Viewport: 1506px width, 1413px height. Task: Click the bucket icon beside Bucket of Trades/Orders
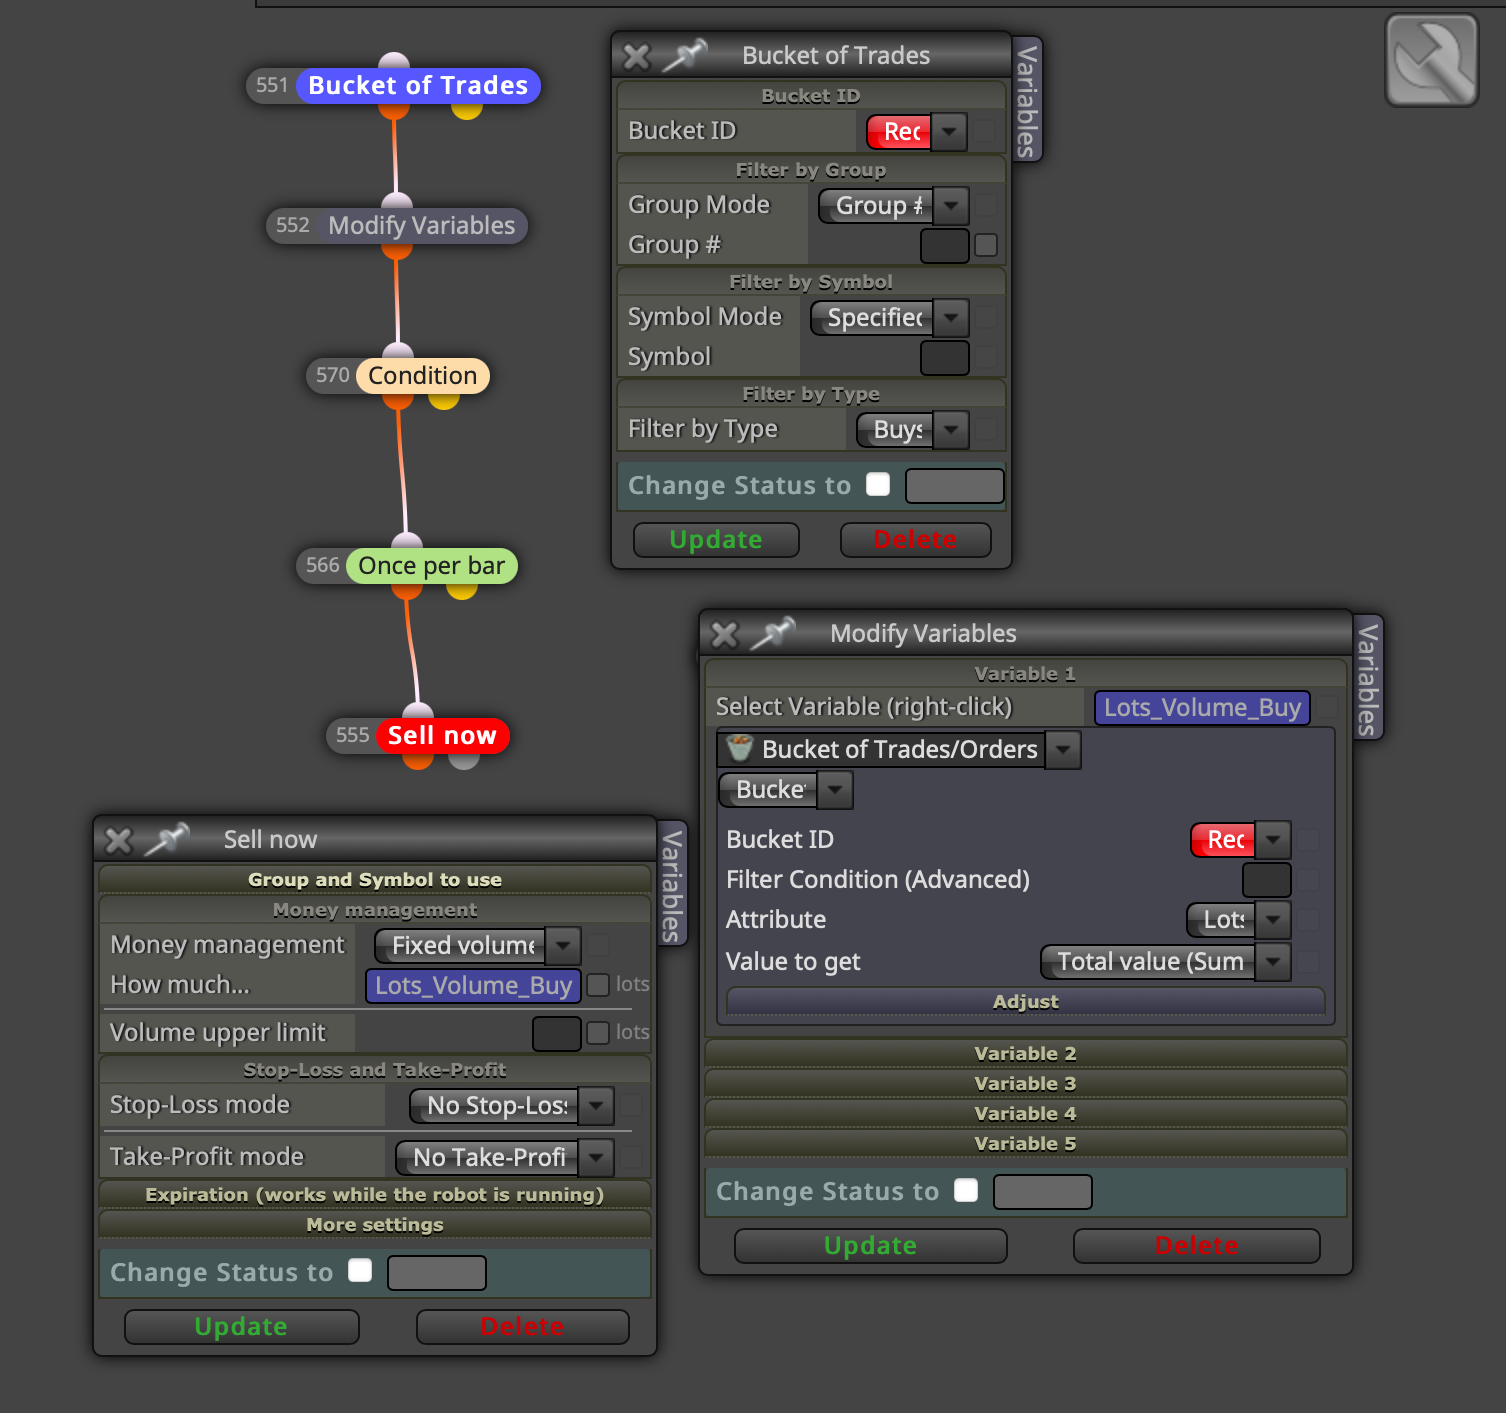click(739, 748)
